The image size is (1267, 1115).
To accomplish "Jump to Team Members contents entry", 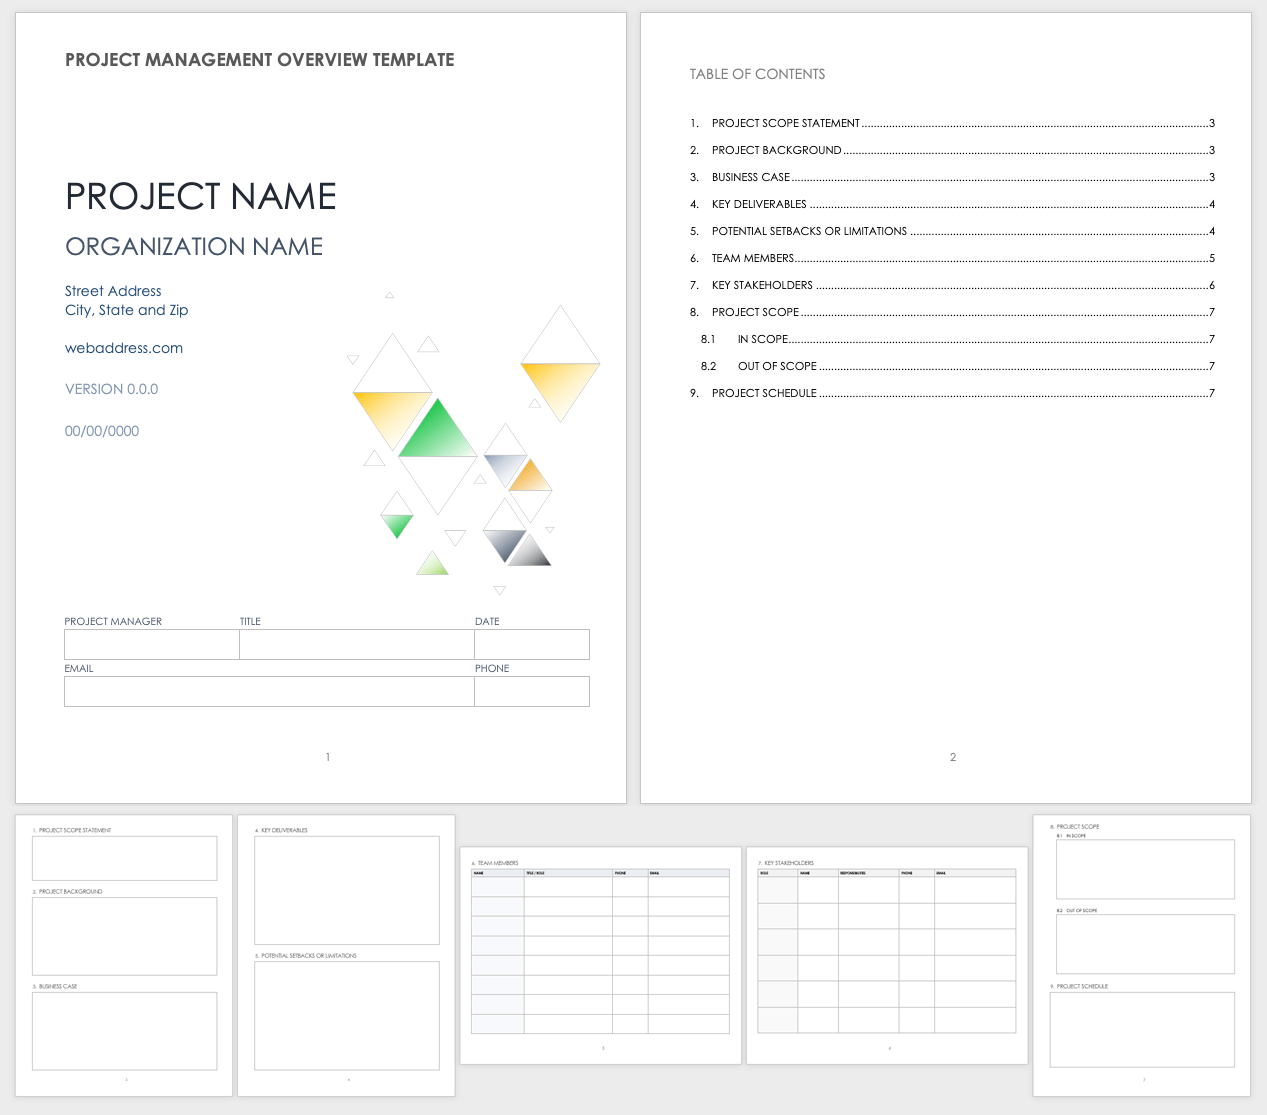I will (x=752, y=258).
